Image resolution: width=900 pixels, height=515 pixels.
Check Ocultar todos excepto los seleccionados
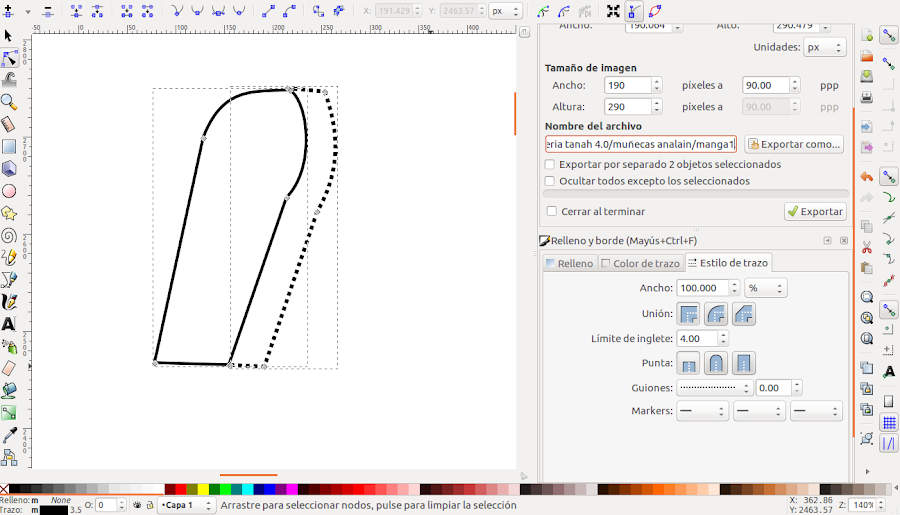(550, 181)
